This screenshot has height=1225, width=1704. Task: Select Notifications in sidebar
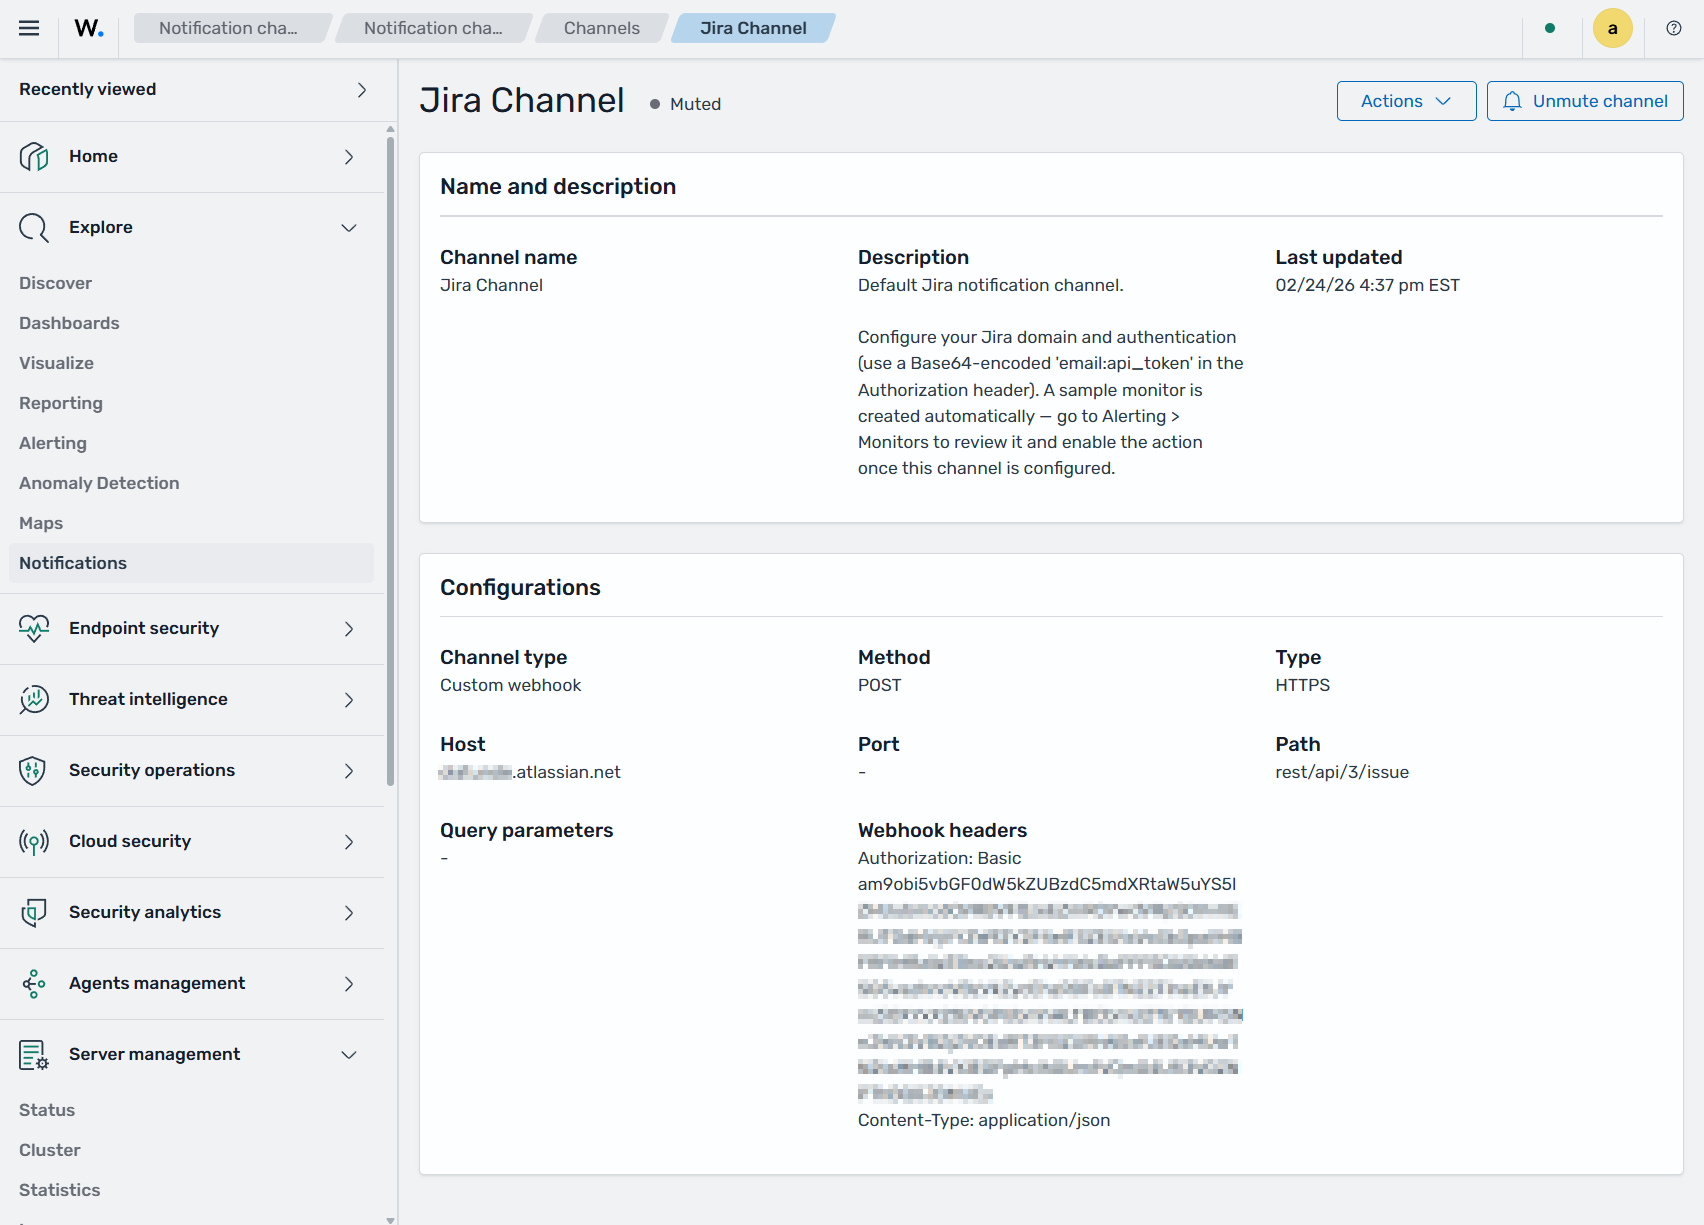coord(191,563)
